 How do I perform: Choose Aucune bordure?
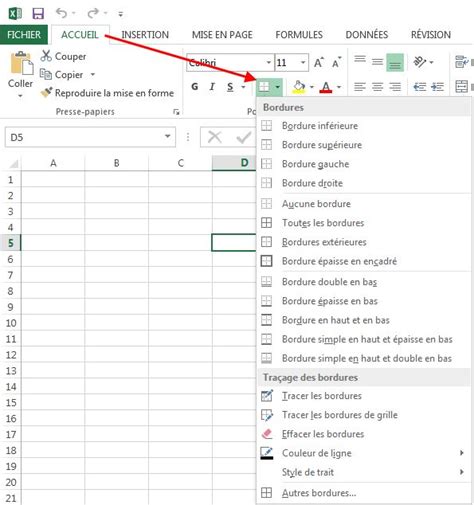point(363,204)
